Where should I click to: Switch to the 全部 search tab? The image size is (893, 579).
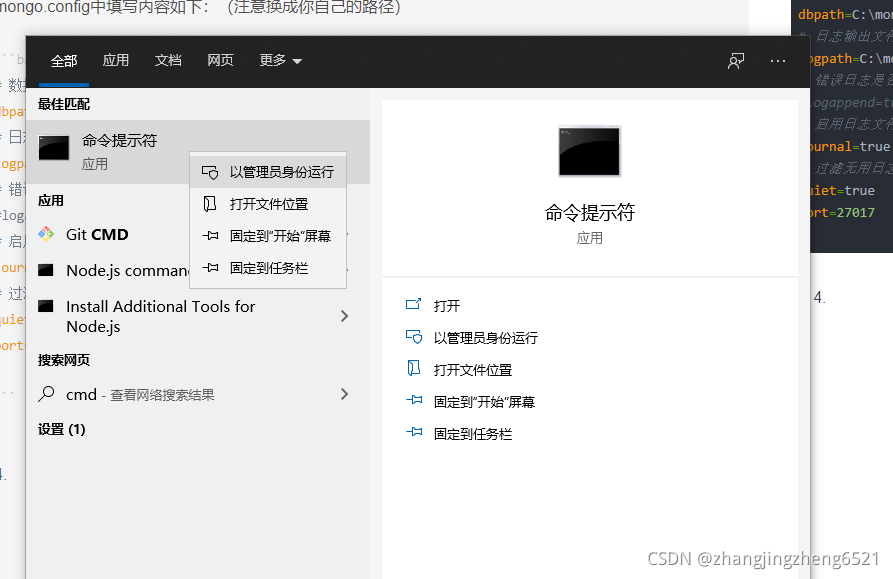64,60
